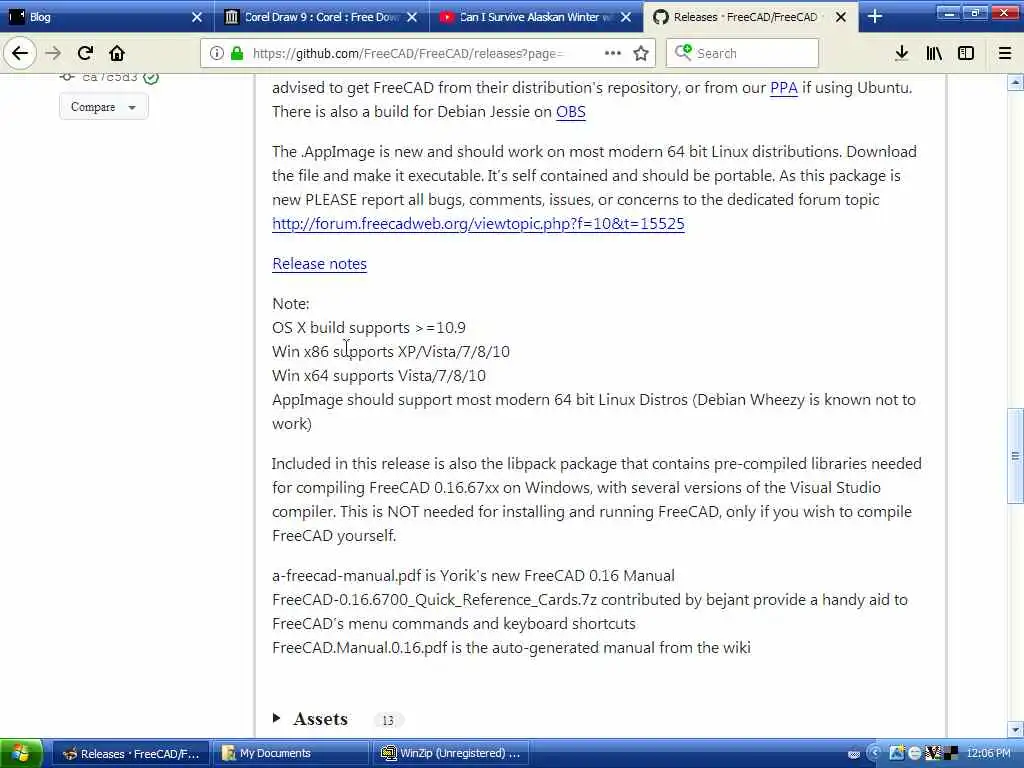Open the forum.freecadweb.org viewtopic link
This screenshot has height=768, width=1024.
[478, 224]
